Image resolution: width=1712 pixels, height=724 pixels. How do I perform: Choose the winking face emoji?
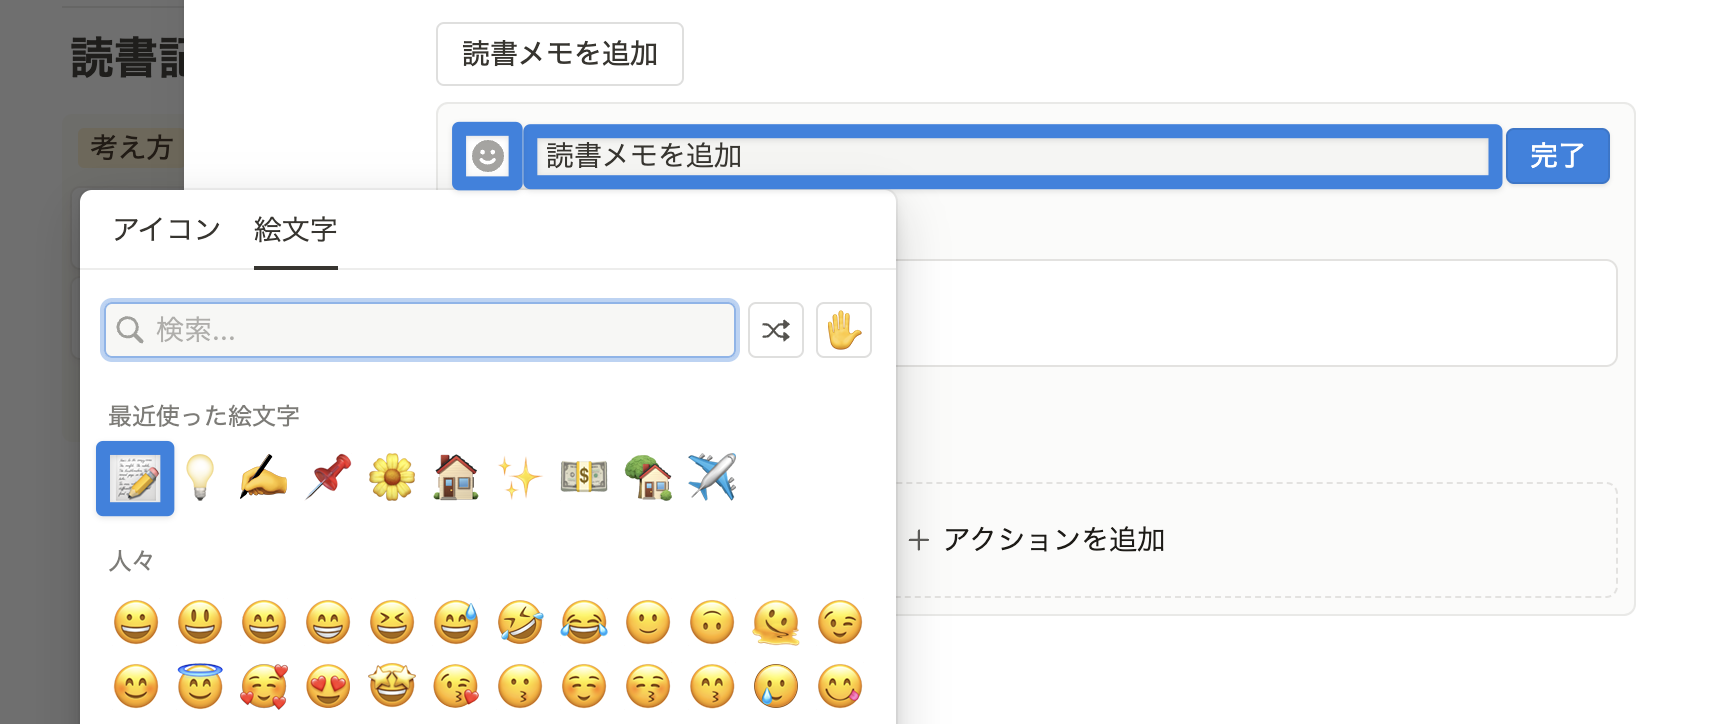click(840, 622)
